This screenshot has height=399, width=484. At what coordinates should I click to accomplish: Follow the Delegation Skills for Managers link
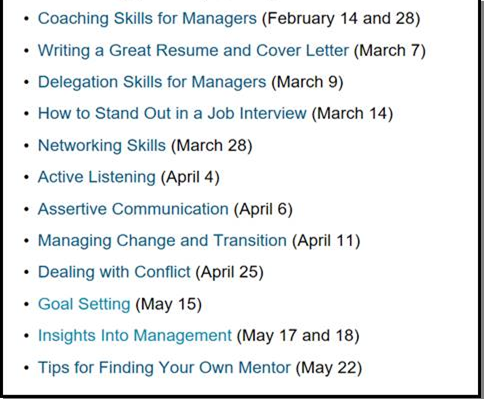click(152, 82)
